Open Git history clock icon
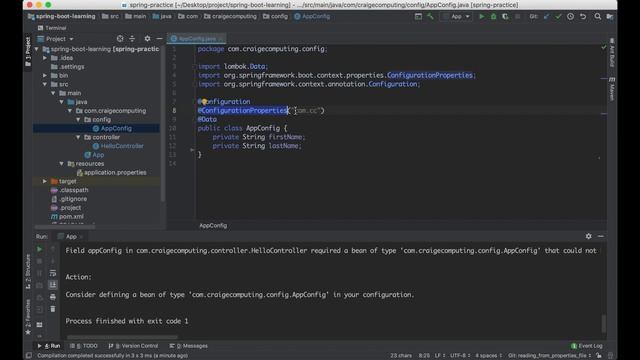Viewport: 640px width, 360px height. point(570,17)
